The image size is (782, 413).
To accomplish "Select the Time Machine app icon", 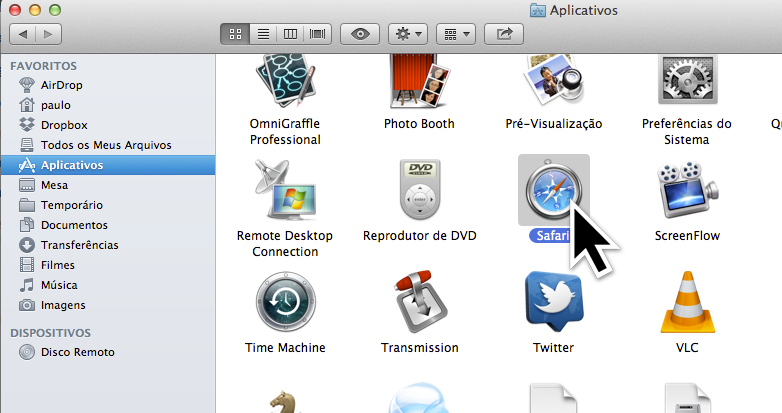I will click(x=285, y=304).
